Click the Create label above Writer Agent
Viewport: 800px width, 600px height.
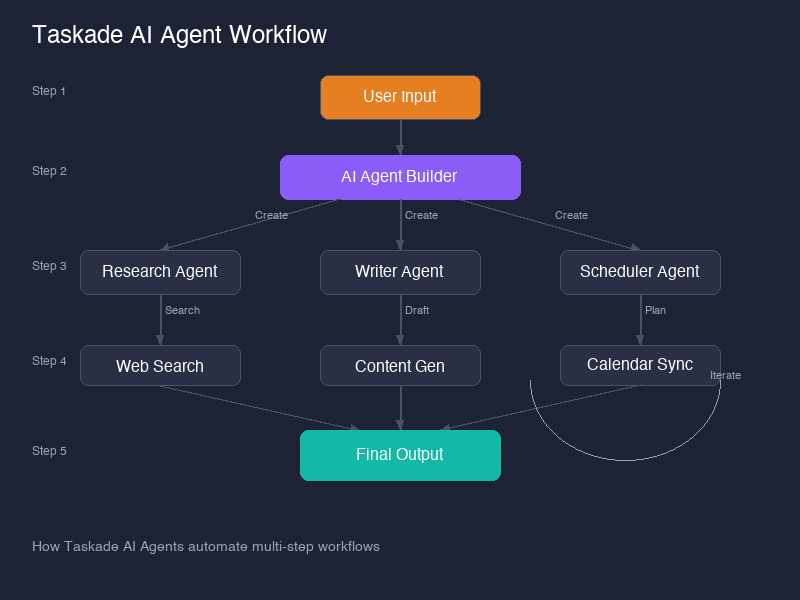[x=421, y=215]
